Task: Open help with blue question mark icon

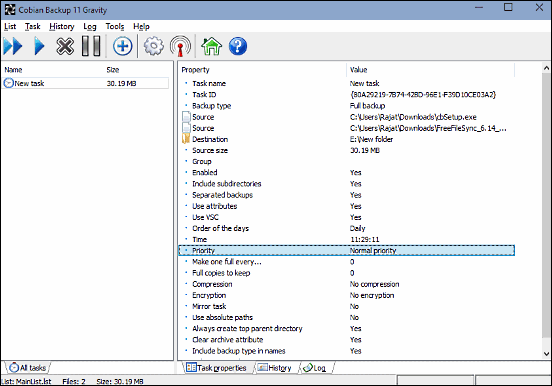Action: (238, 46)
